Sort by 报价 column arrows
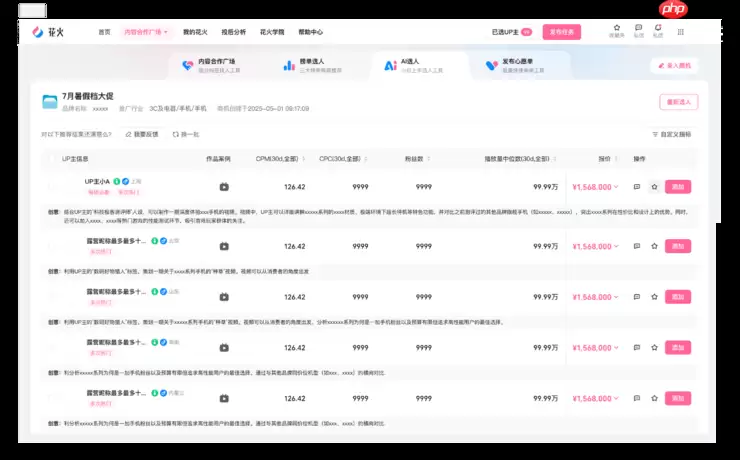The image size is (740, 460). click(x=616, y=159)
